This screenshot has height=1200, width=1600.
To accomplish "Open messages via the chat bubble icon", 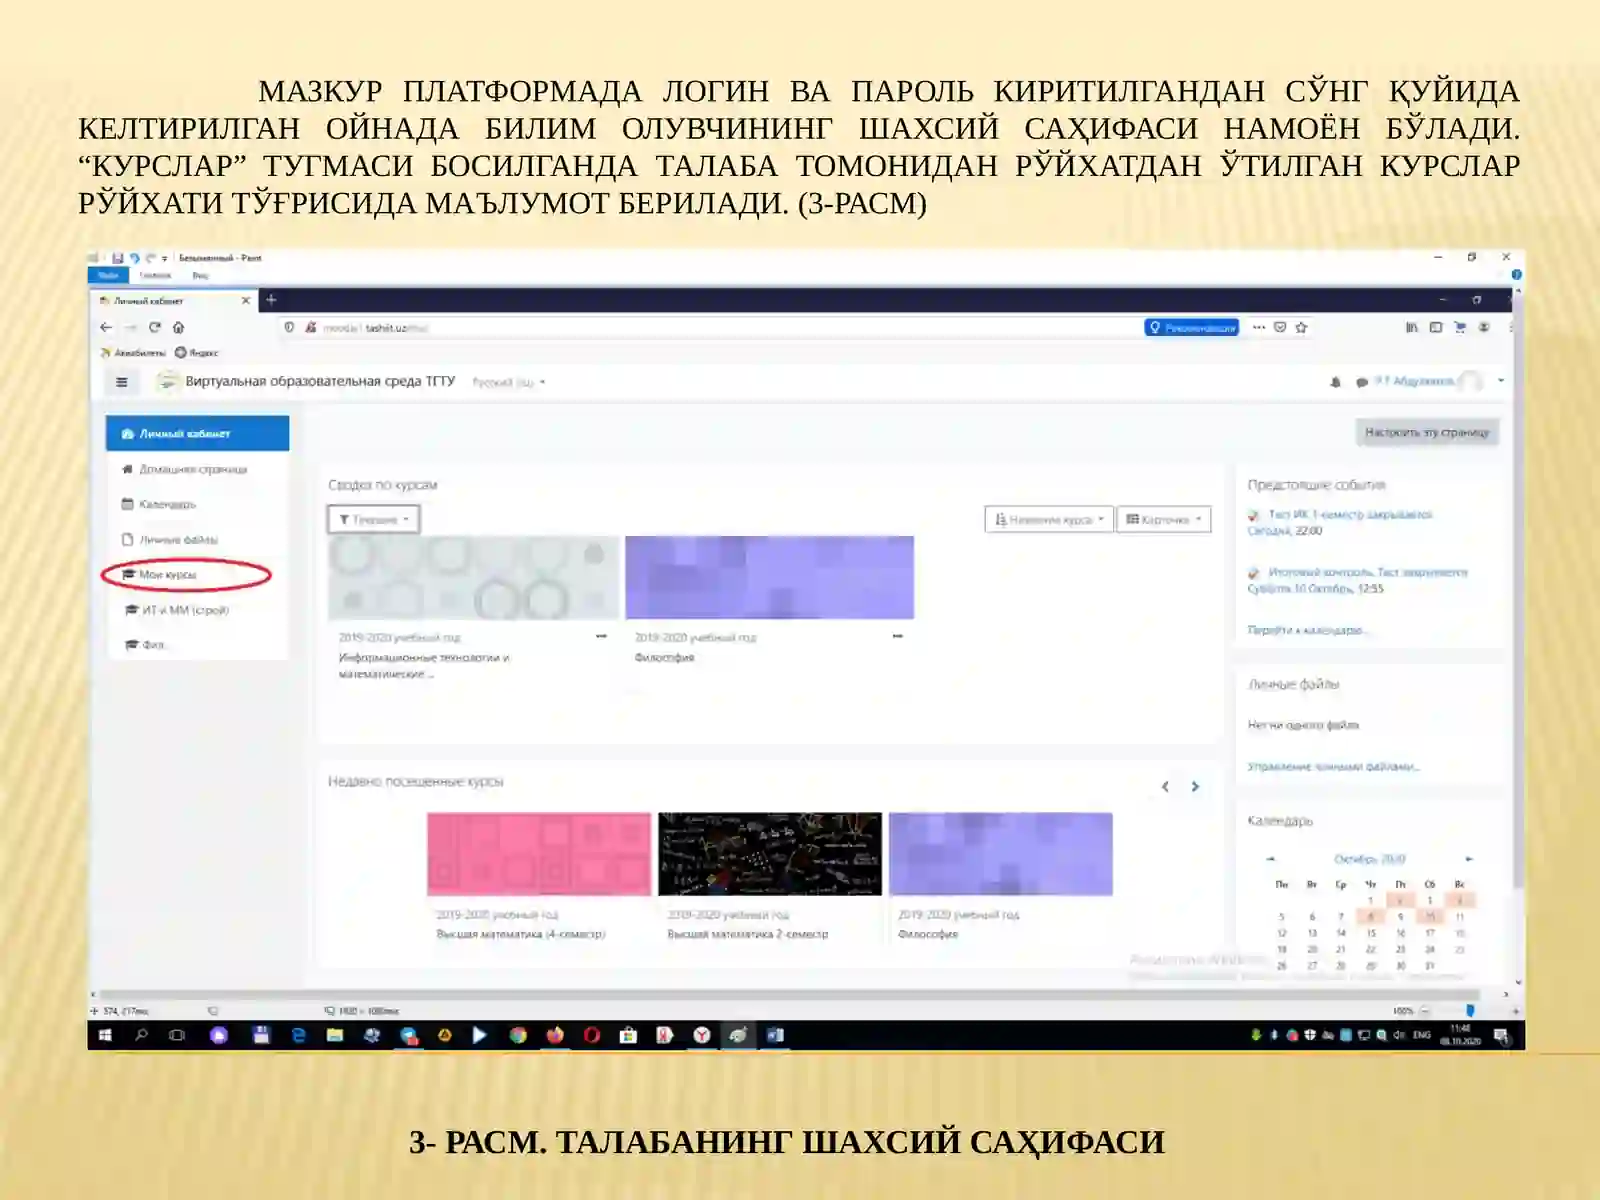I will coord(1362,380).
